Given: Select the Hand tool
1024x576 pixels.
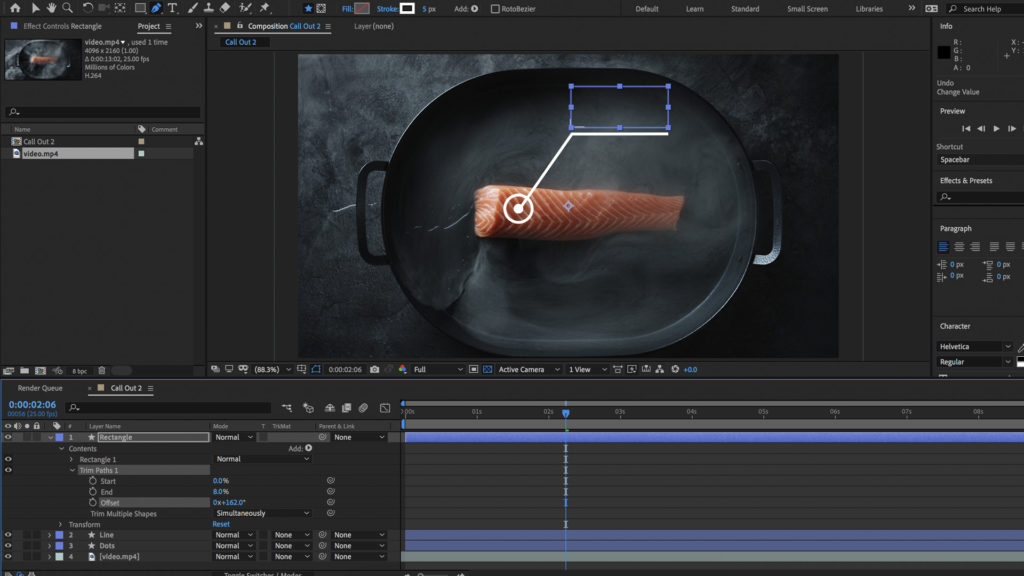Looking at the screenshot, I should click(x=51, y=8).
